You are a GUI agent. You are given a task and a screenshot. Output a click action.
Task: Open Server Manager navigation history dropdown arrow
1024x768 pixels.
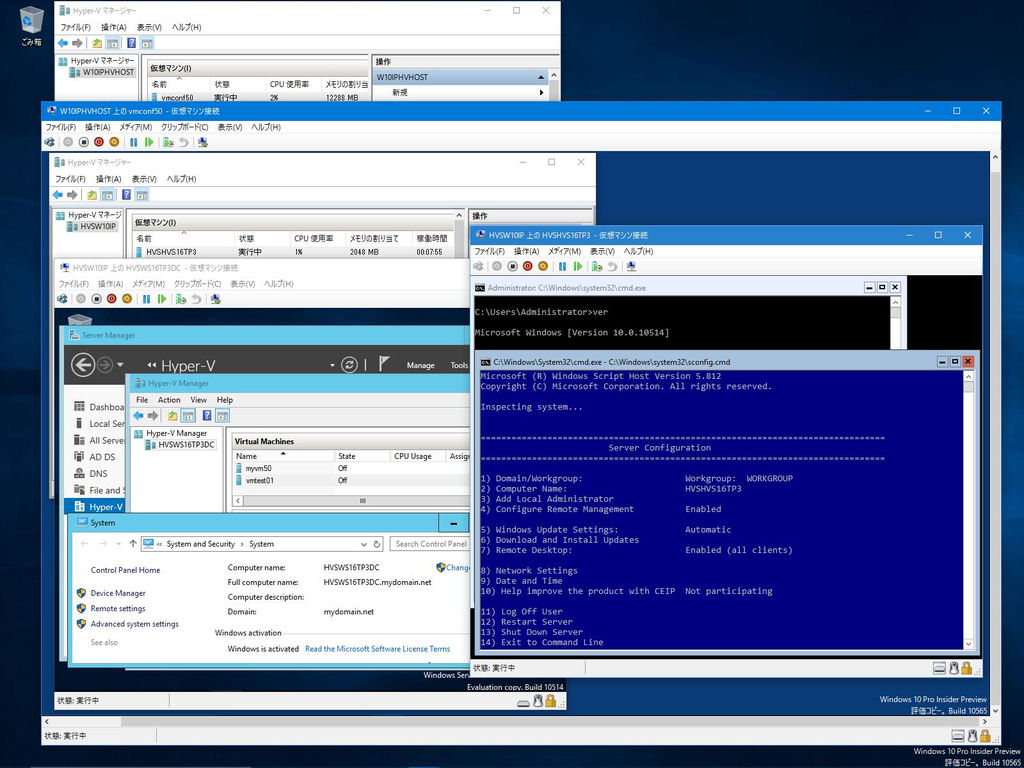[120, 364]
